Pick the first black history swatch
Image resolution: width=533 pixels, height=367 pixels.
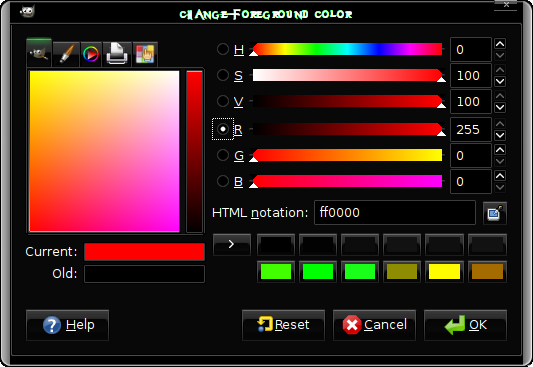click(x=276, y=244)
